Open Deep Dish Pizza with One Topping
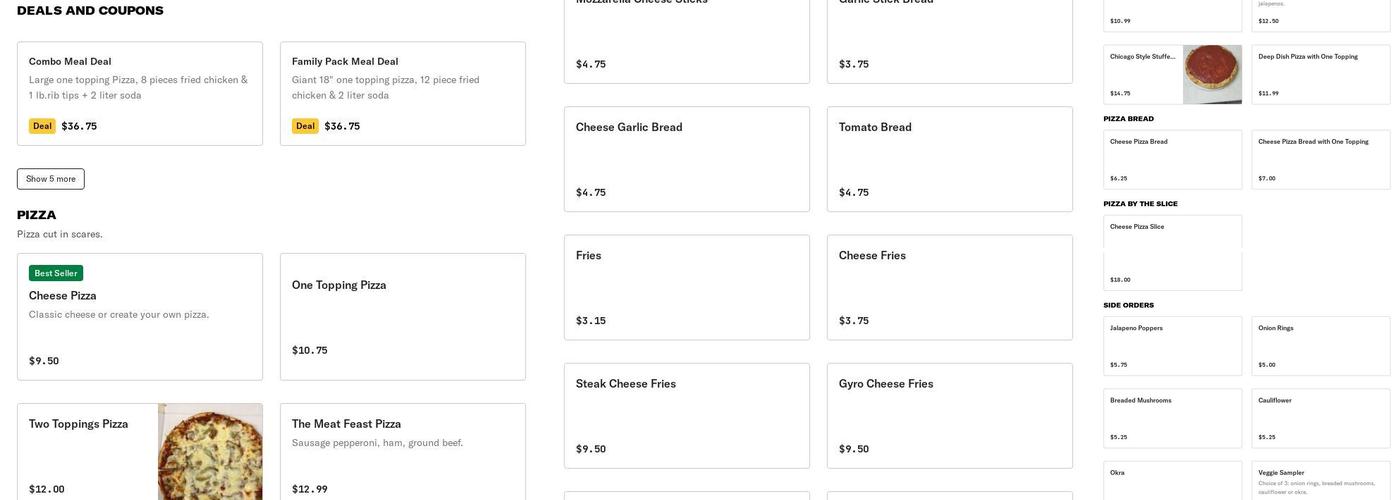This screenshot has height=500, width=1400. [1323, 74]
